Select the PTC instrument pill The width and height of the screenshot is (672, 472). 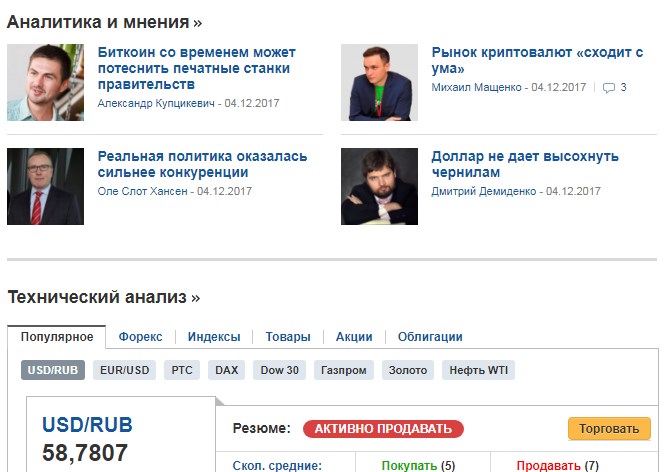(182, 370)
